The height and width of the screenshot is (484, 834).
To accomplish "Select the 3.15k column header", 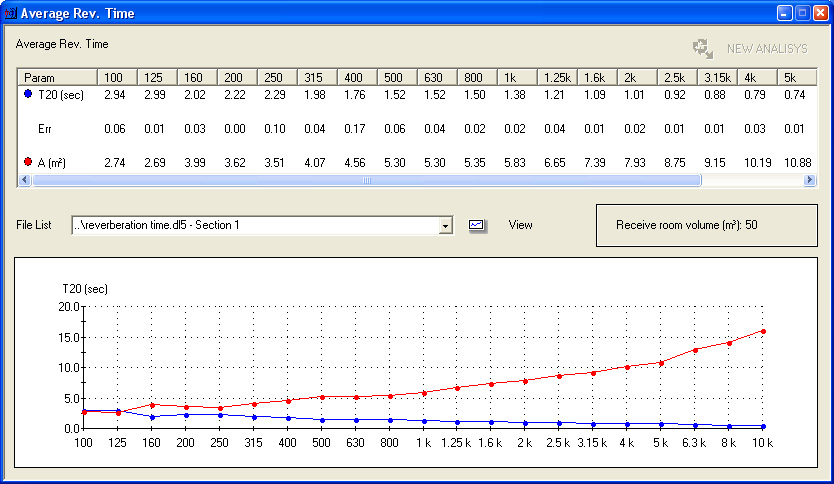I will click(717, 78).
